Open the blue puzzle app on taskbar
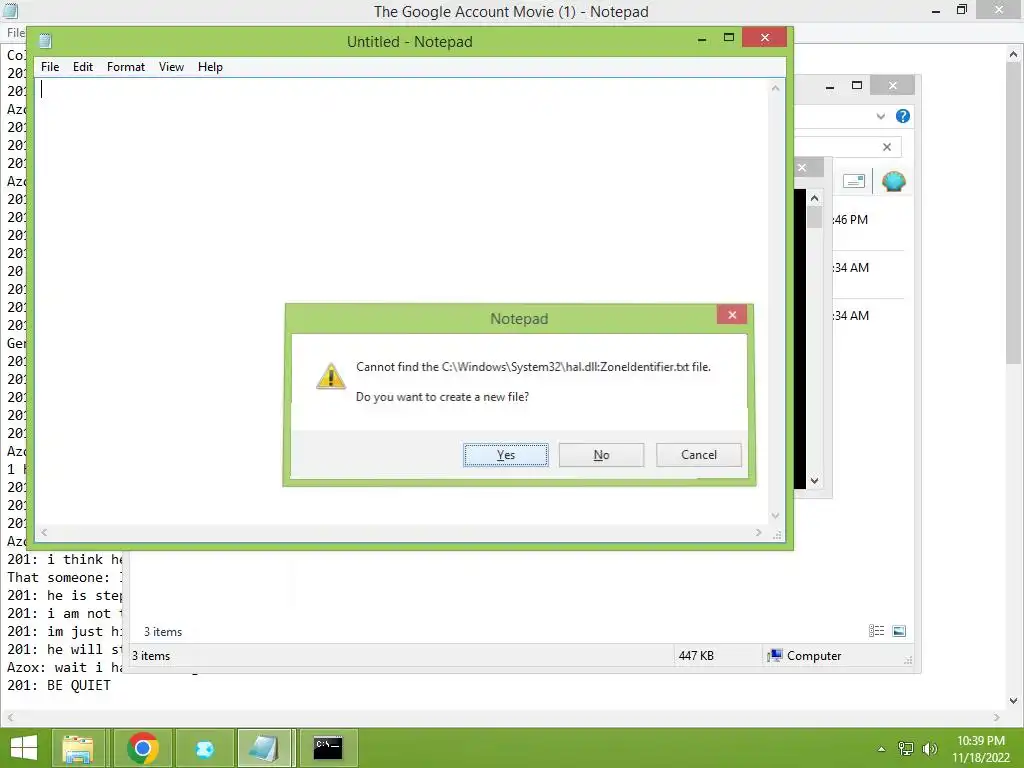This screenshot has height=768, width=1024. 204,748
